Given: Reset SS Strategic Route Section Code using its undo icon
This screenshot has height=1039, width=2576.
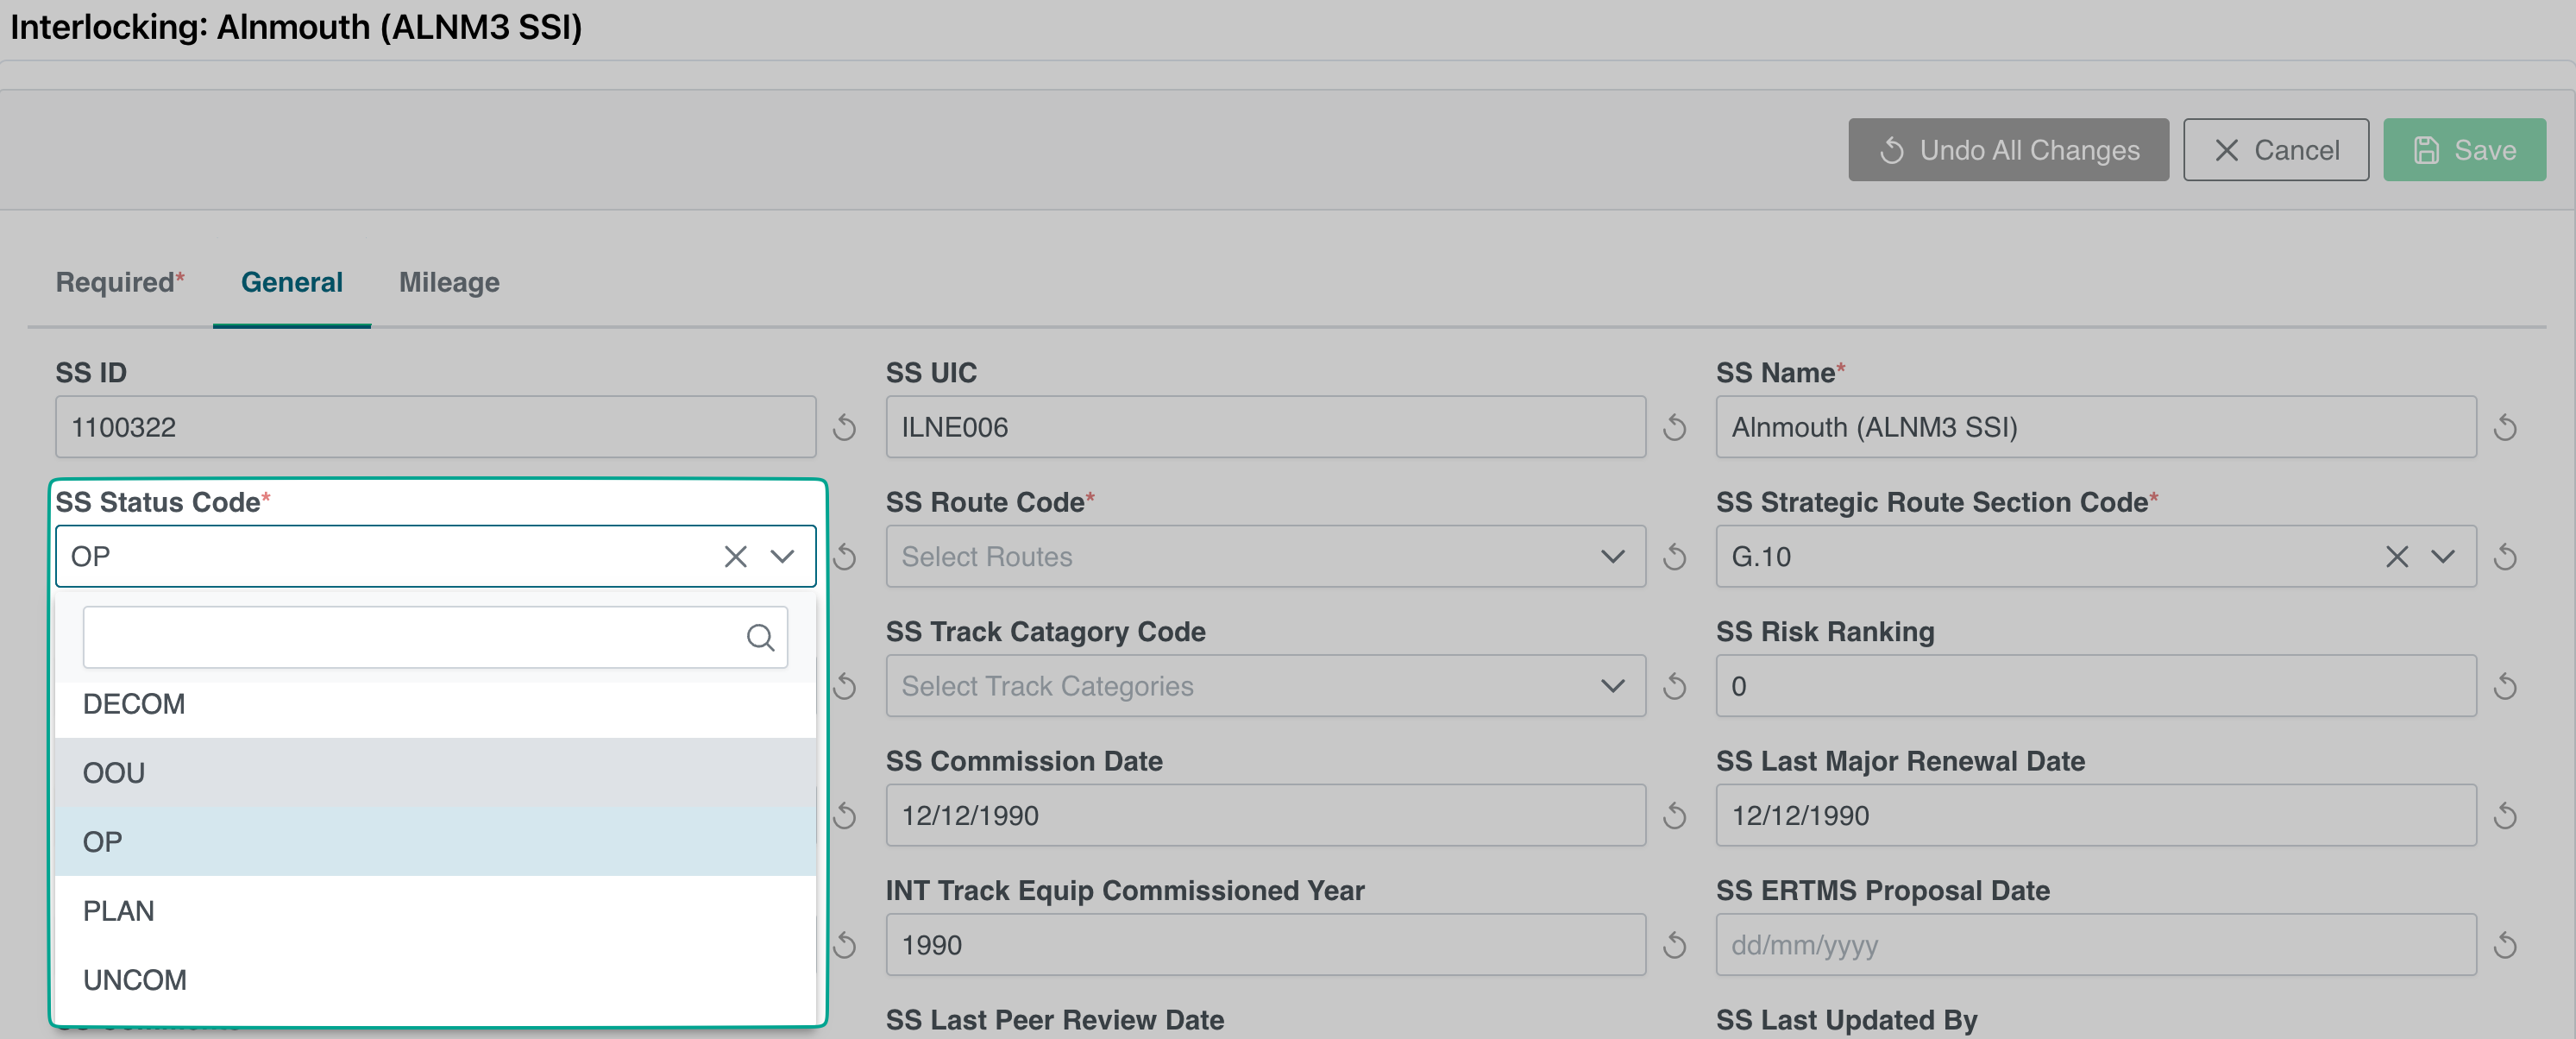Looking at the screenshot, I should pyautogui.click(x=2504, y=557).
